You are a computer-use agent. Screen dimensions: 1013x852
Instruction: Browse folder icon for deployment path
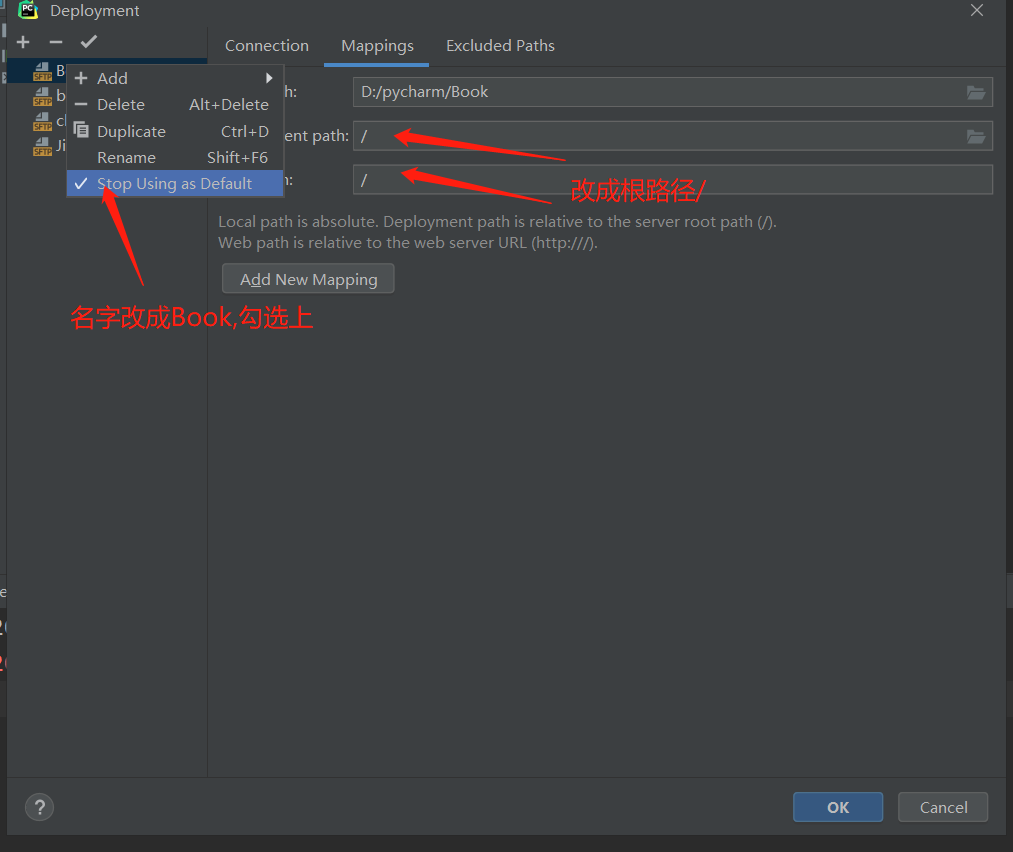[976, 136]
